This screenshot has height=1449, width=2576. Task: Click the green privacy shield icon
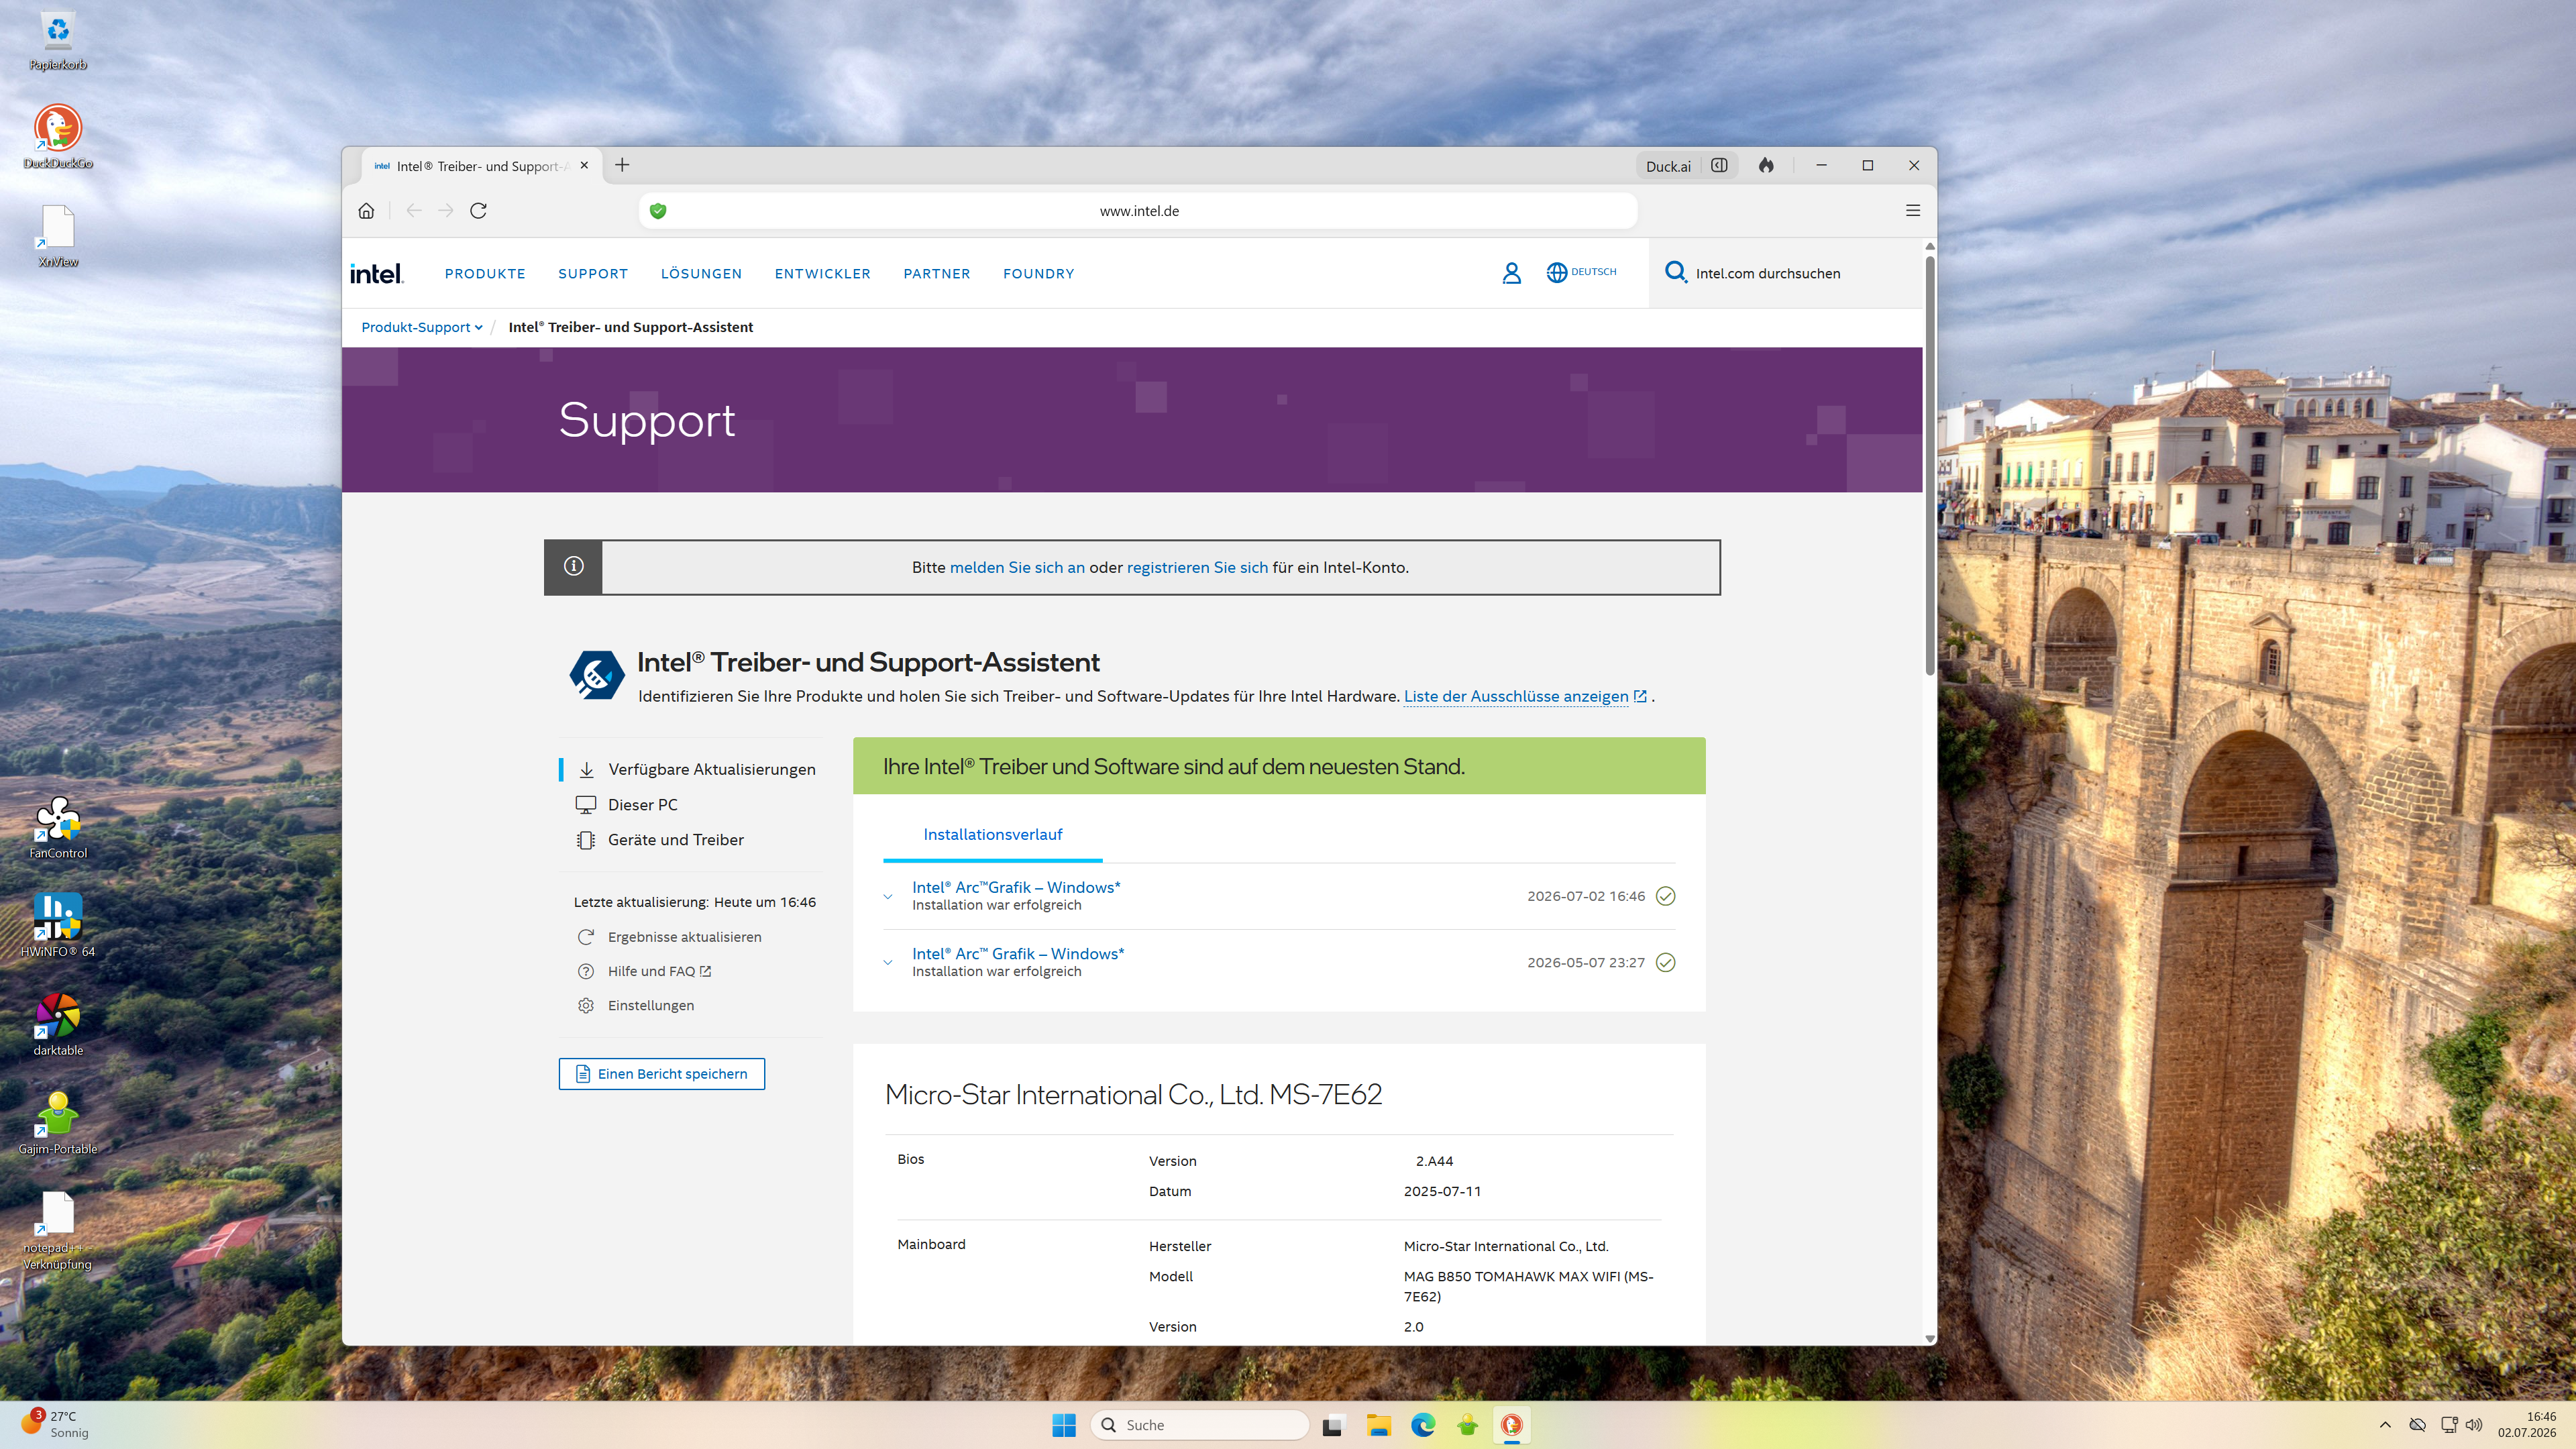coord(658,211)
